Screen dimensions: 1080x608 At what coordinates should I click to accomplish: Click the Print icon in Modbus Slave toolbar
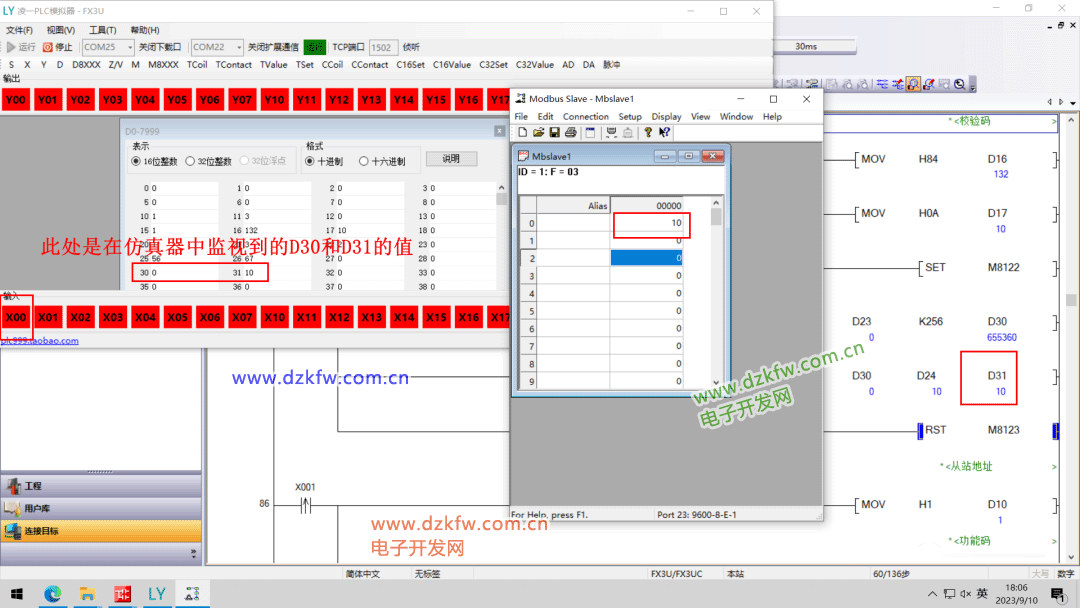click(570, 132)
